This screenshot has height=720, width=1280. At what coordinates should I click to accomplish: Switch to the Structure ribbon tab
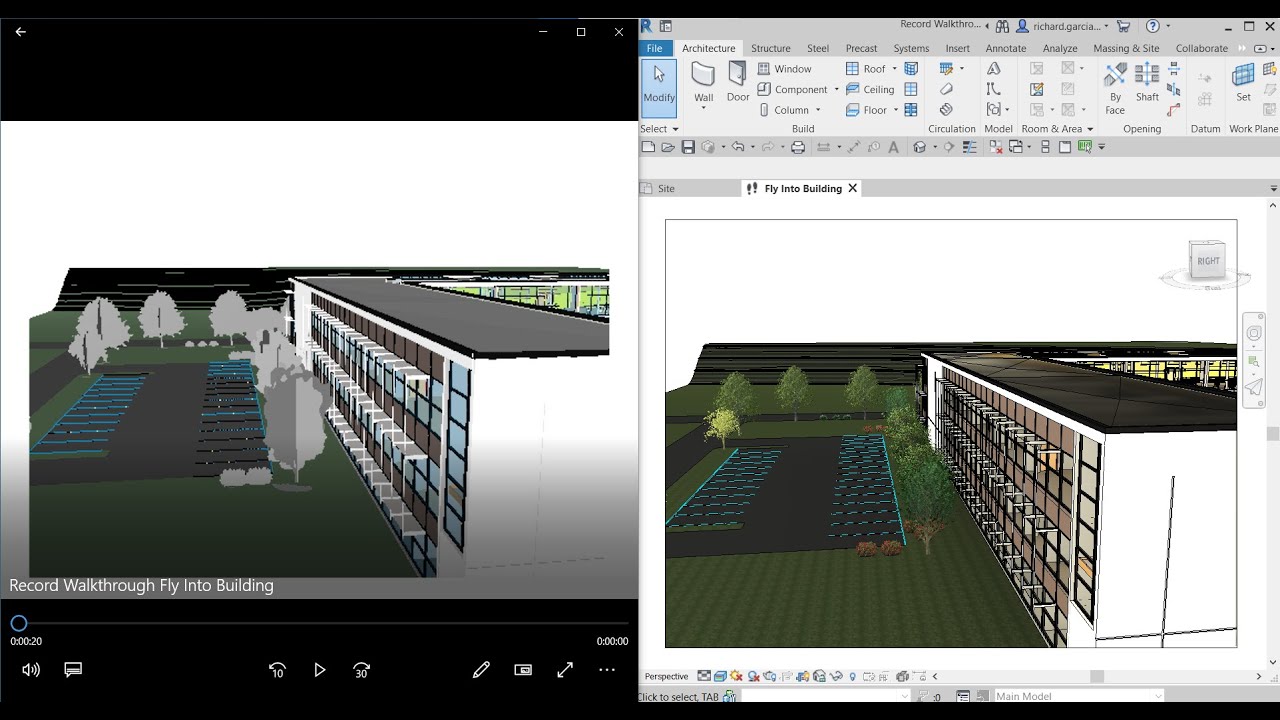coord(771,48)
